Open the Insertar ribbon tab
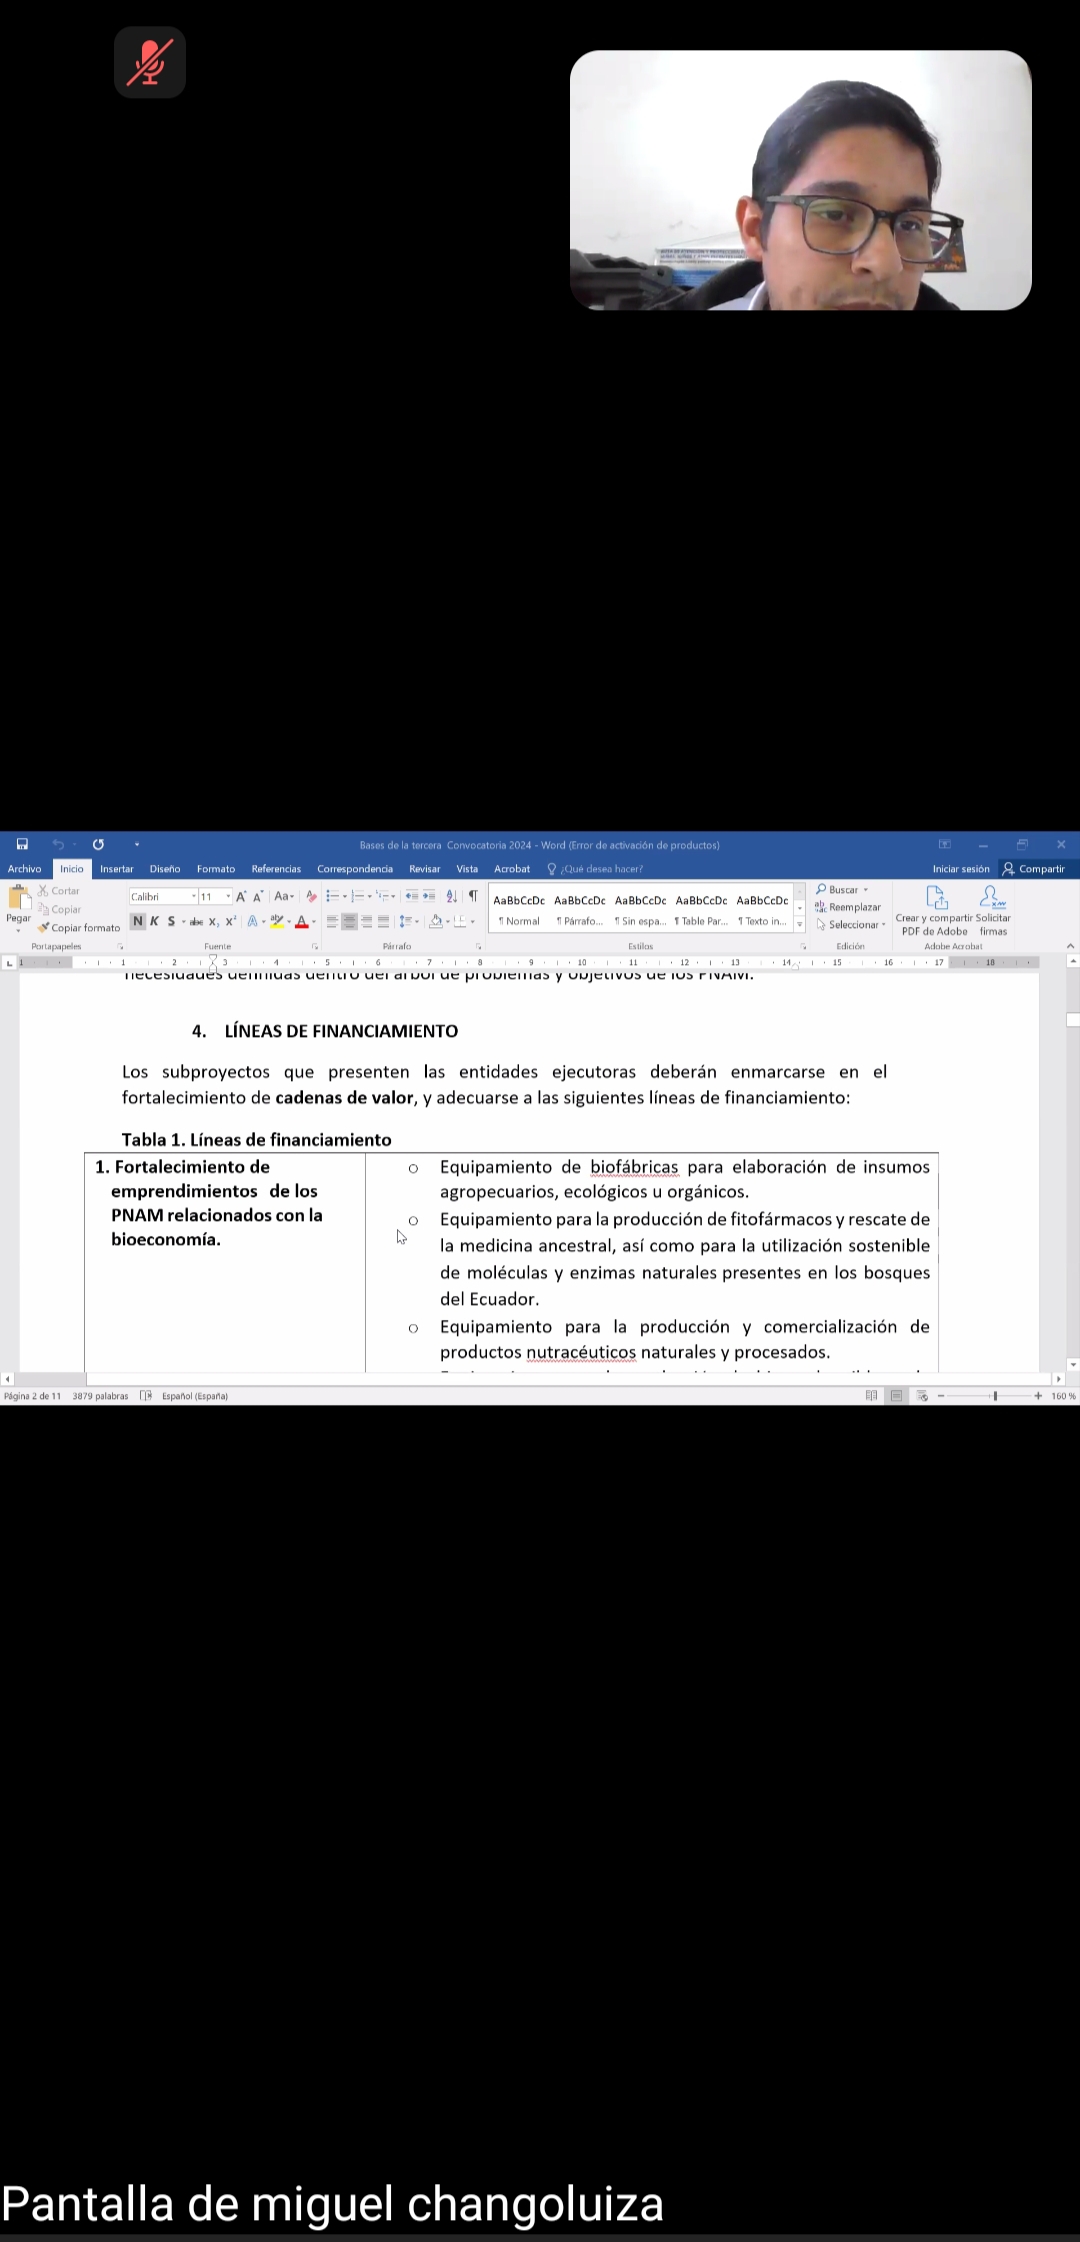Viewport: 1080px width, 2242px height. (116, 869)
